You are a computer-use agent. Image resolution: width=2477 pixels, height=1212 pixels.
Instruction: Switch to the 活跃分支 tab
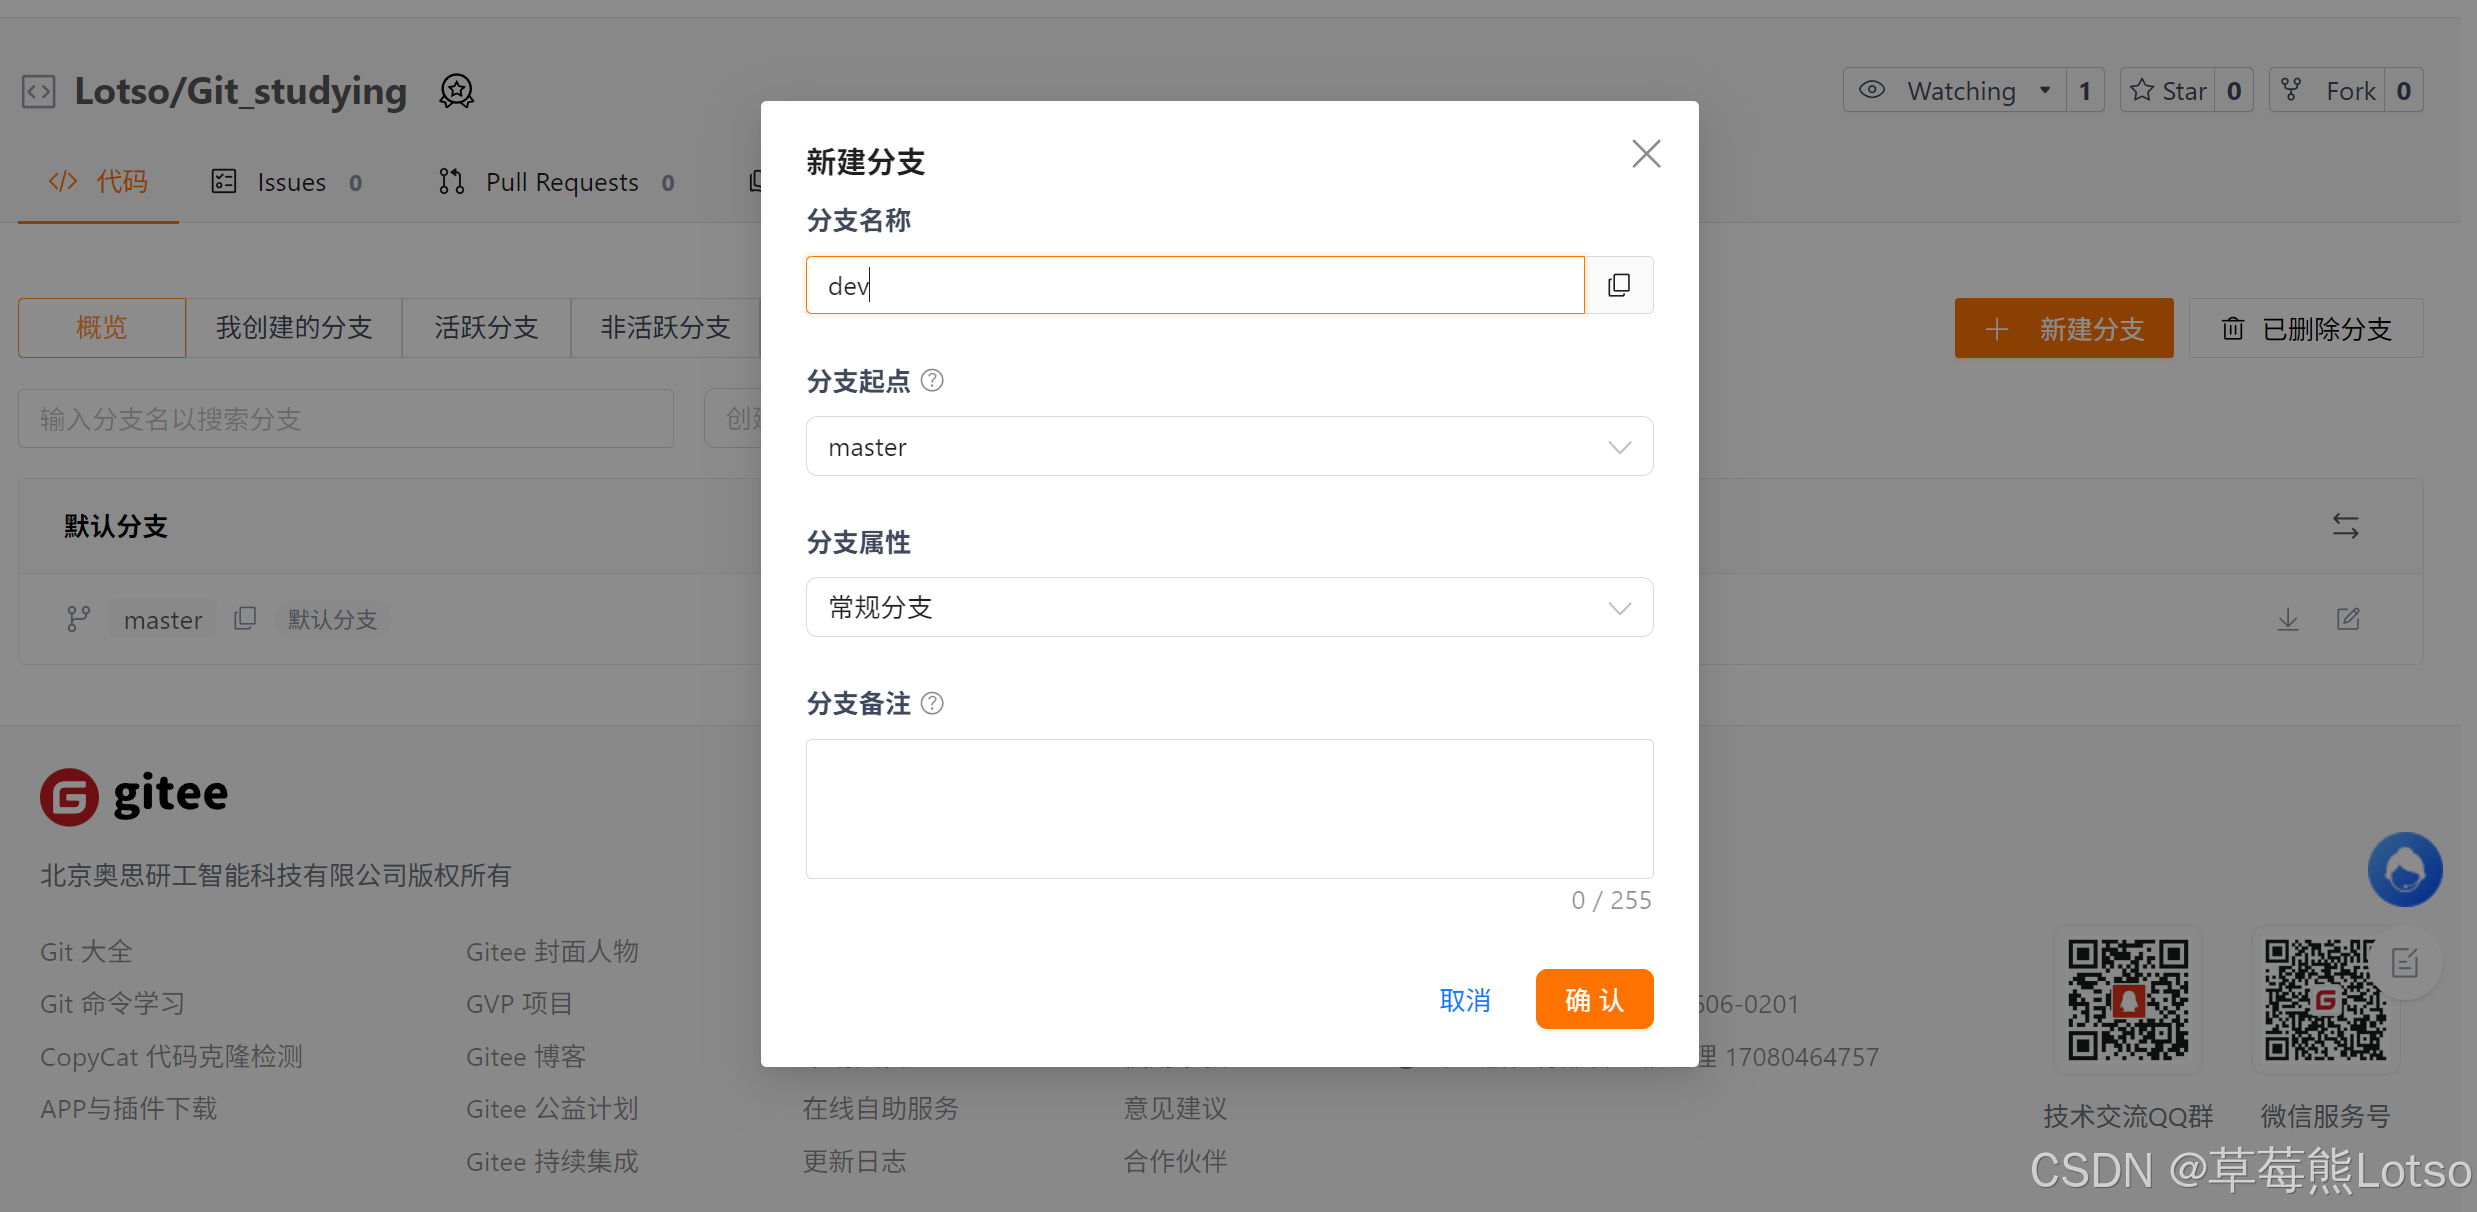pyautogui.click(x=486, y=328)
